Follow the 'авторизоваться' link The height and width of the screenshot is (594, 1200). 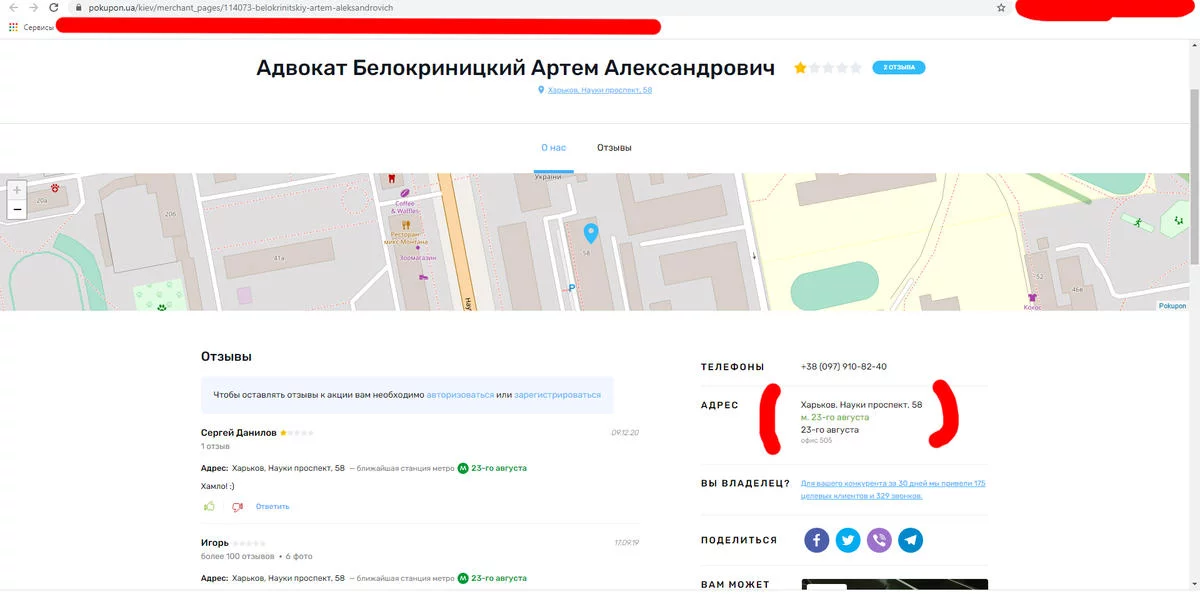460,395
